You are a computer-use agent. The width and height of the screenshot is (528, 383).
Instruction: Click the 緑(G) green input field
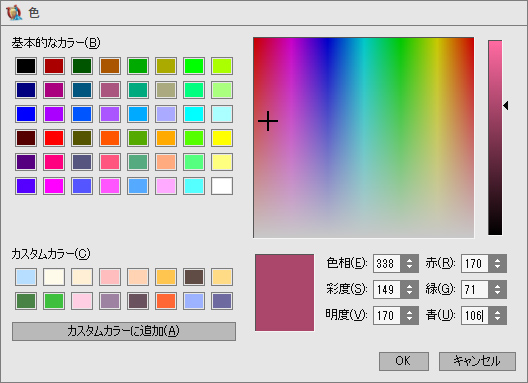click(x=475, y=289)
